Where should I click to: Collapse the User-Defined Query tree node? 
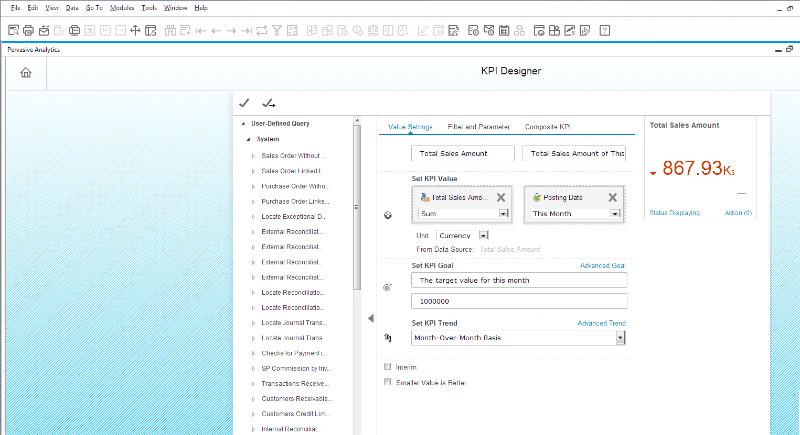(242, 124)
